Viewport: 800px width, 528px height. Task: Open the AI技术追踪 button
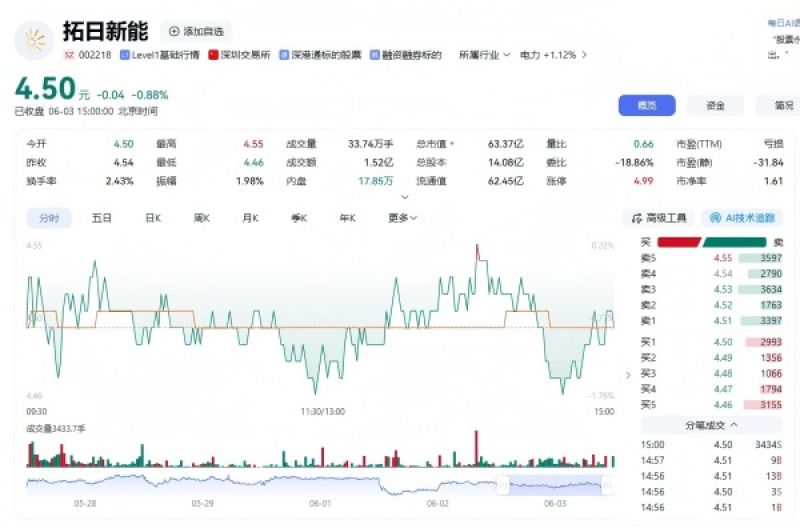(x=742, y=218)
